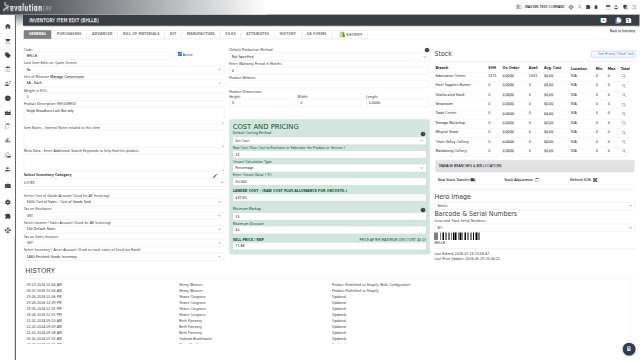Click the save icon in the title bar

coord(629,20)
